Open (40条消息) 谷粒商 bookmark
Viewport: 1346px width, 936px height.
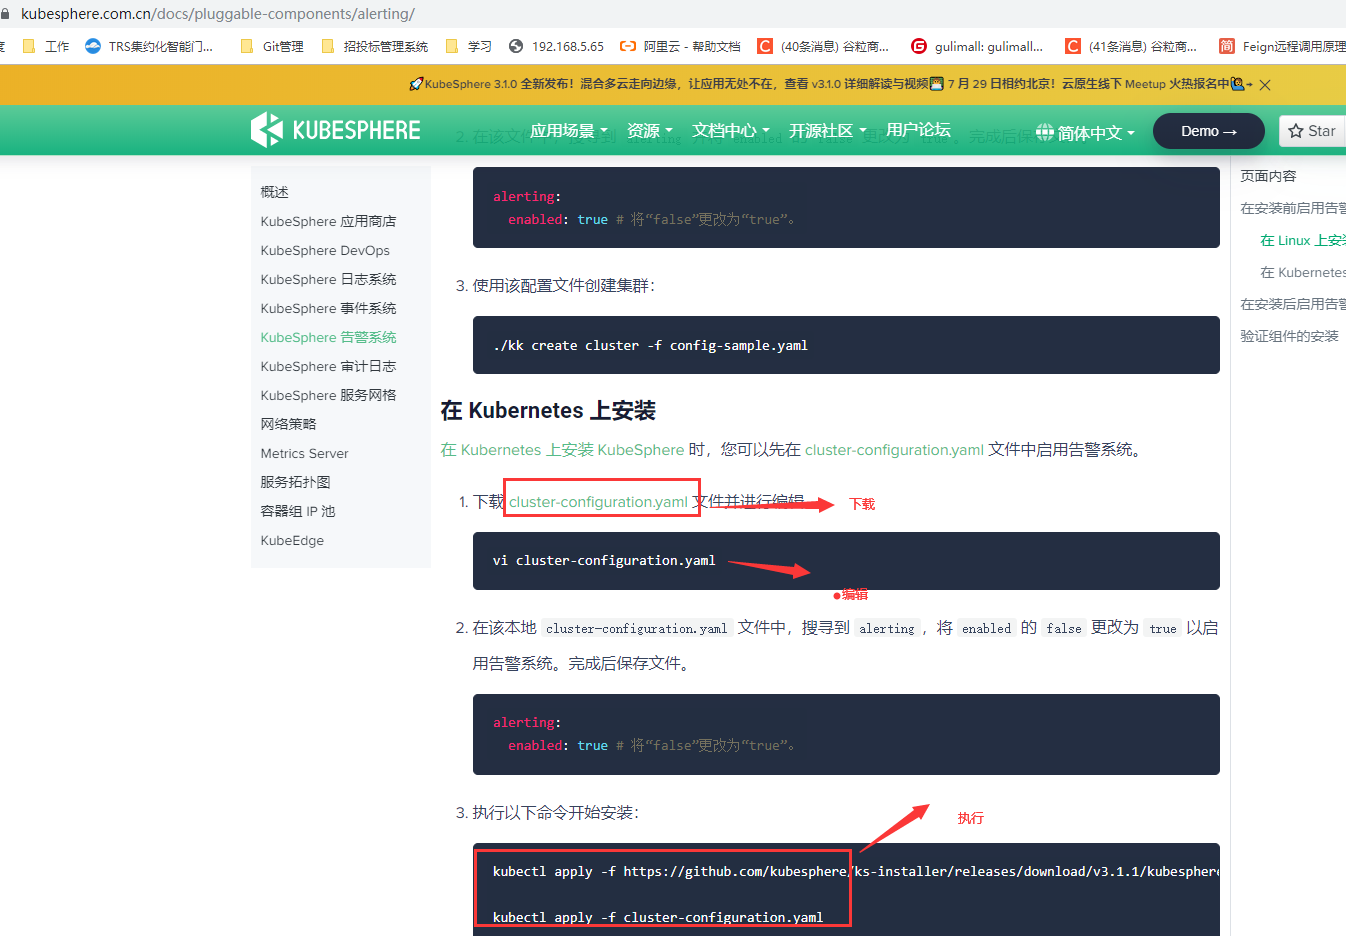(823, 46)
